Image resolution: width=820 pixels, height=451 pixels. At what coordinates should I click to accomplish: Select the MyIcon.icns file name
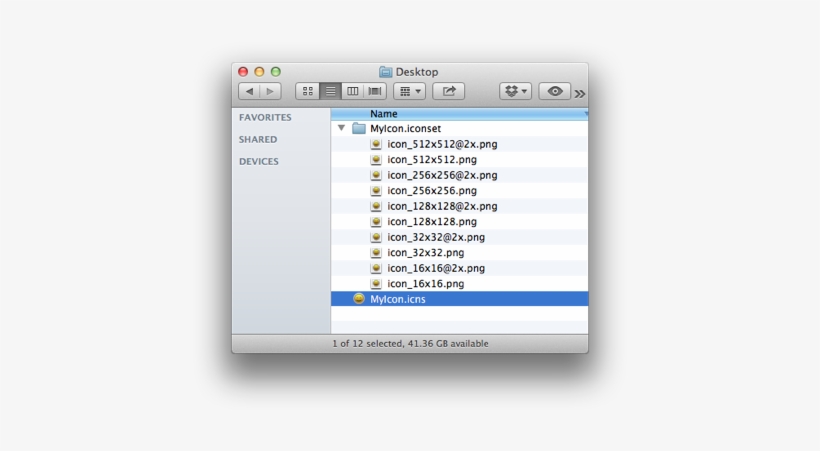click(397, 299)
